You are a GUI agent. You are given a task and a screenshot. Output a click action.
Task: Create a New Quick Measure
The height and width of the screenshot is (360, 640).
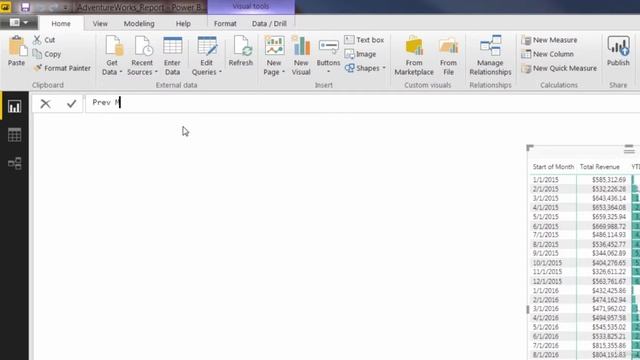(559, 68)
